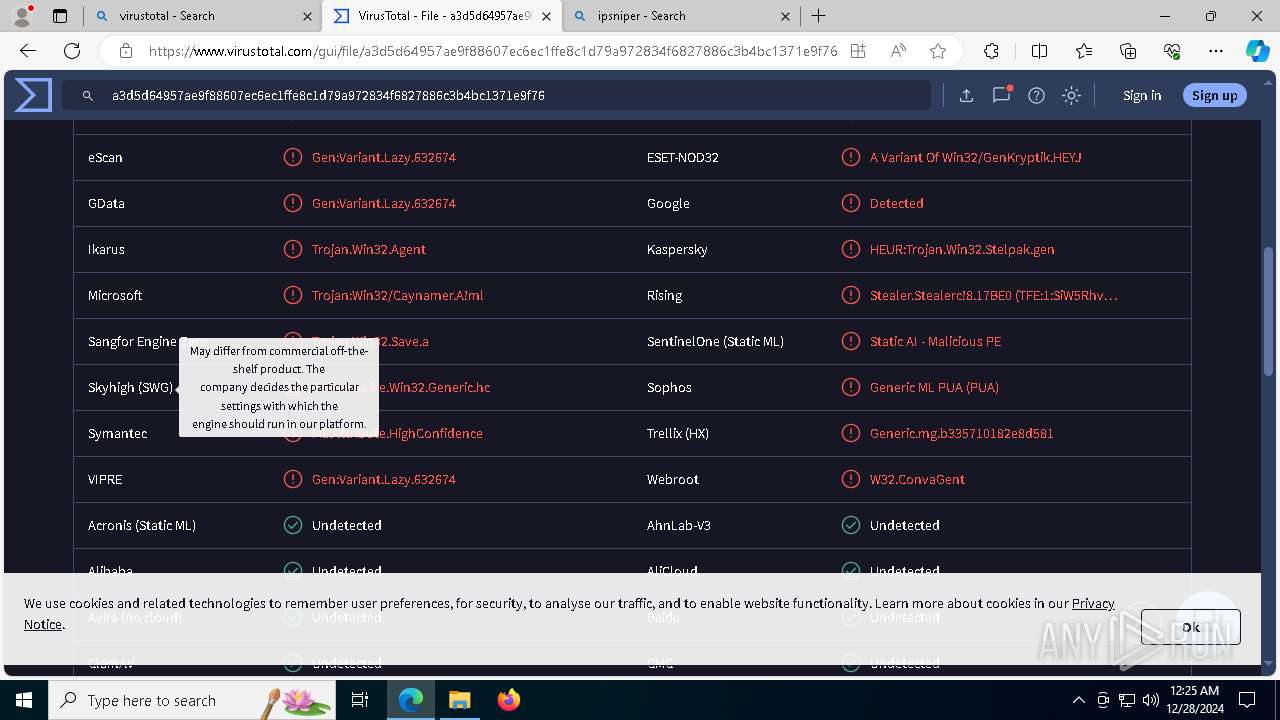The height and width of the screenshot is (720, 1280).
Task: Open the tab actions menu icon
Action: [x=60, y=16]
